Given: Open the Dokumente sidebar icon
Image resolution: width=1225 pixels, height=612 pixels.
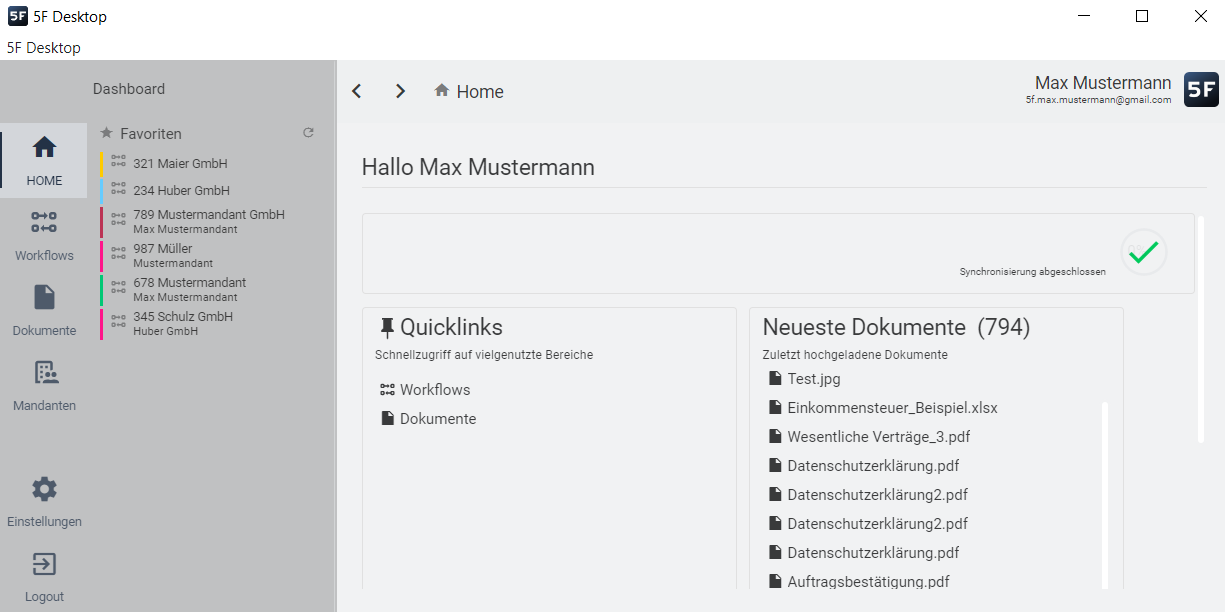Looking at the screenshot, I should click(x=44, y=297).
